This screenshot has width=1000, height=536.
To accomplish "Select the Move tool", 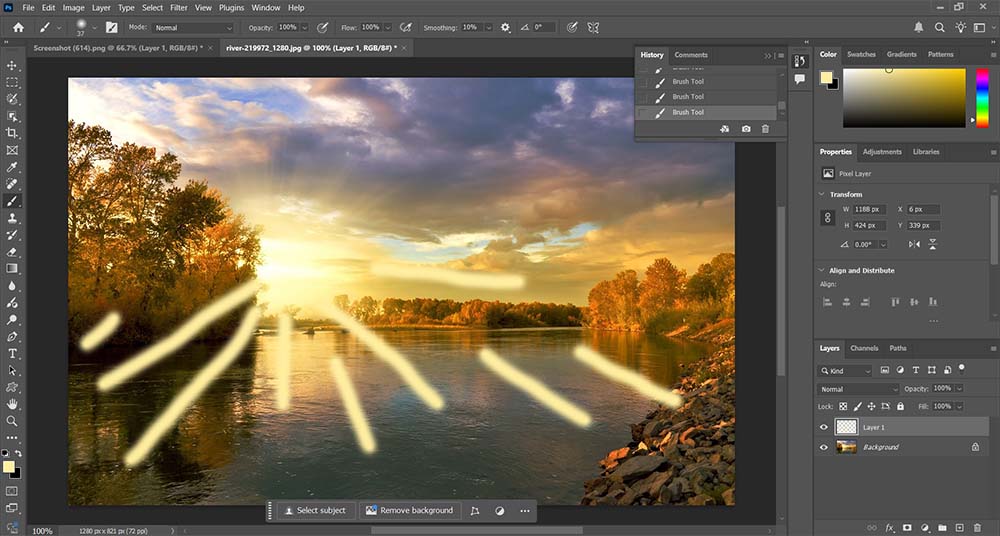I will [x=13, y=65].
